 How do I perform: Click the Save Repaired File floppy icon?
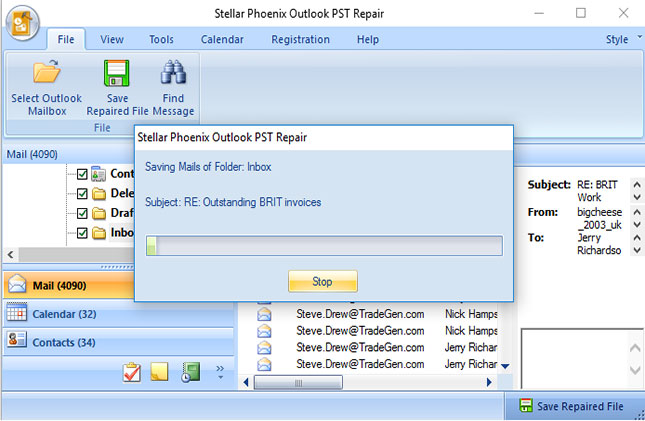(118, 74)
